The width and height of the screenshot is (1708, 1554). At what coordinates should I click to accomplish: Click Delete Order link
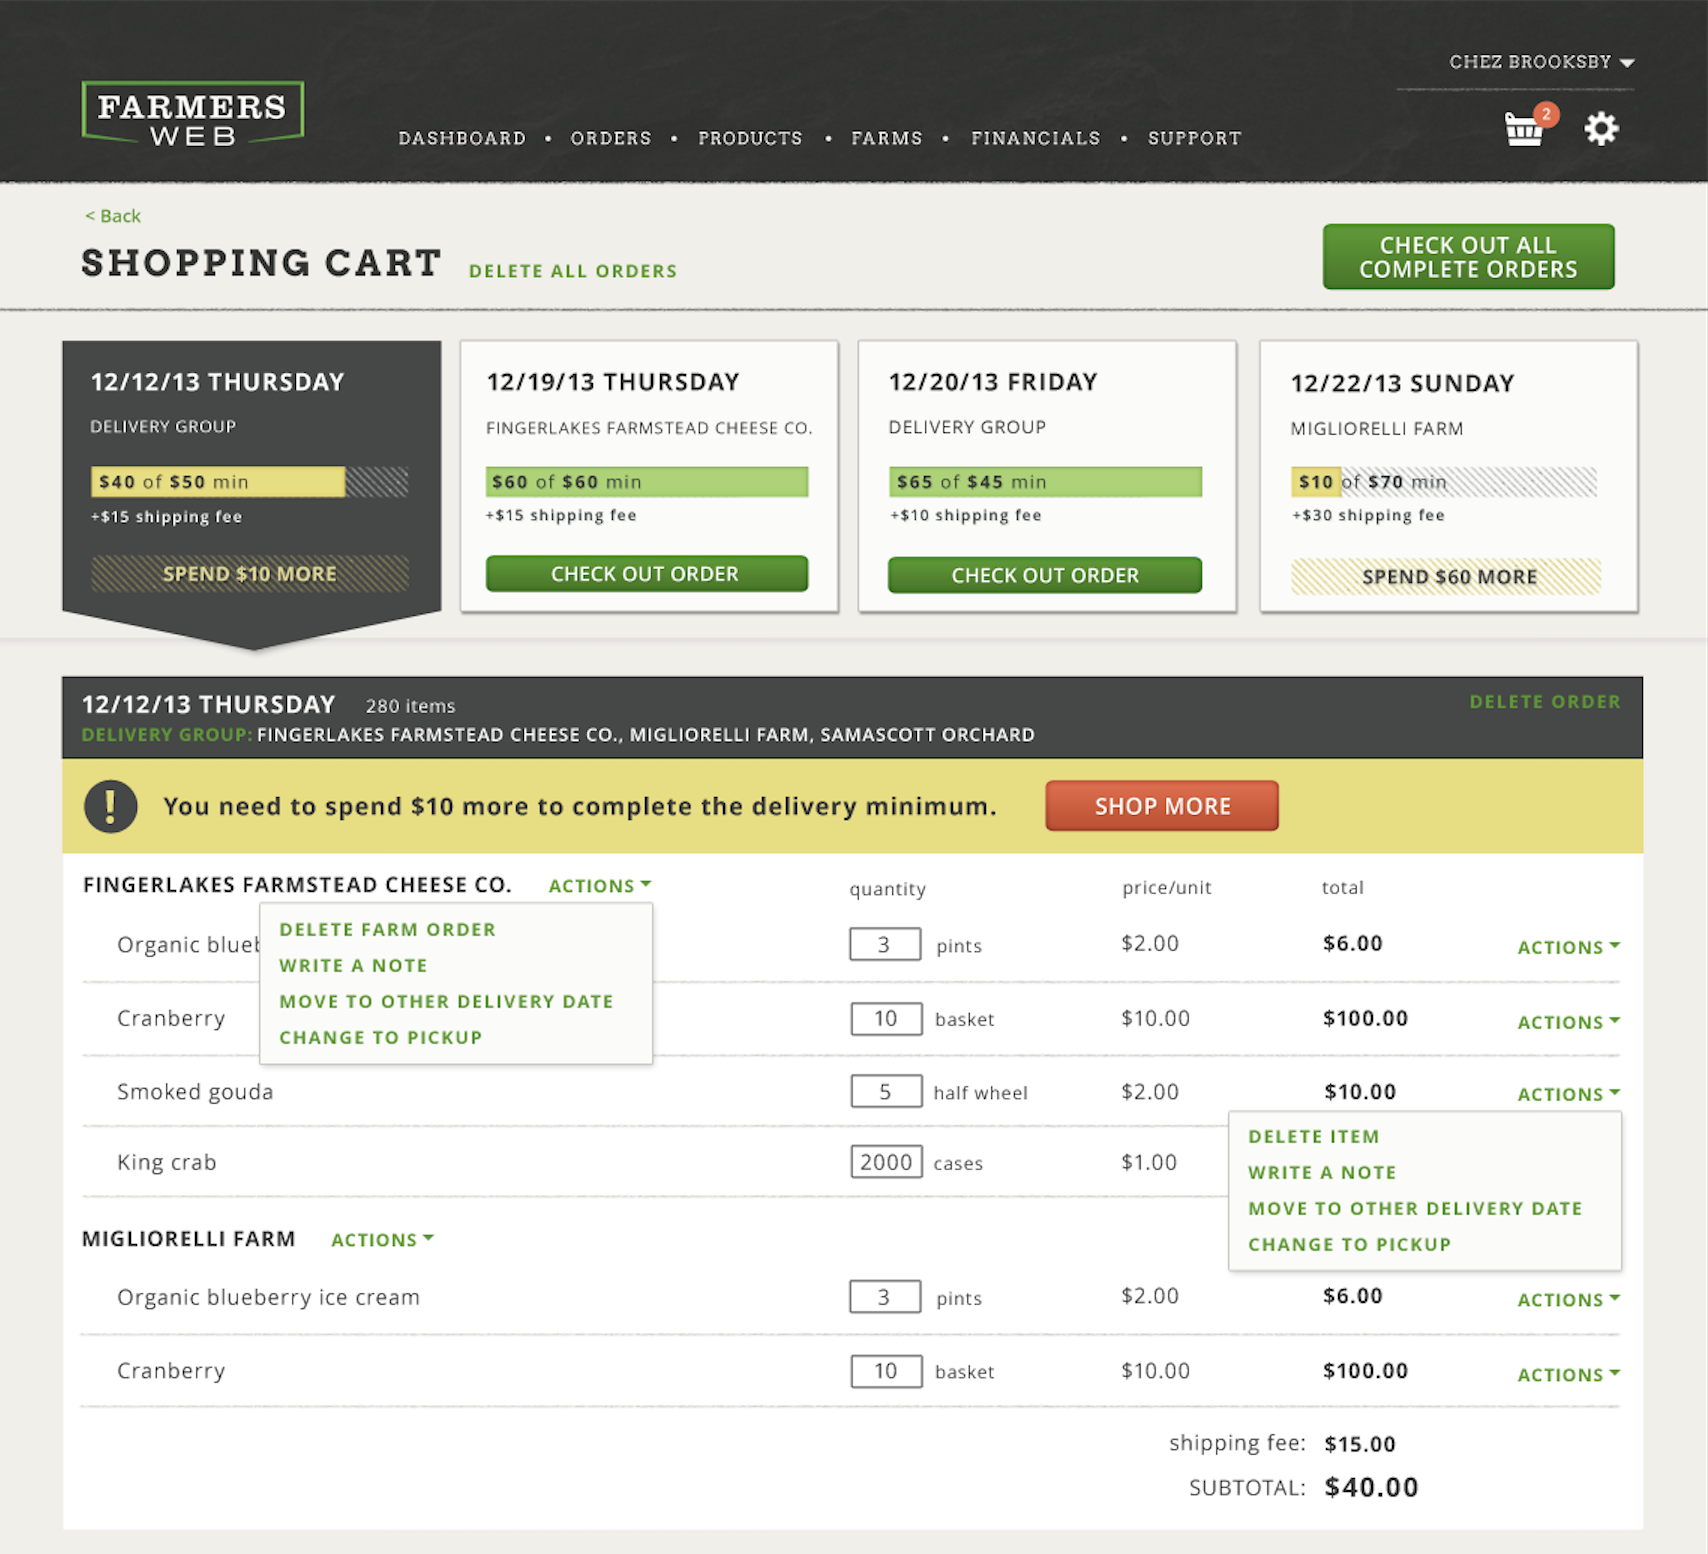pos(1545,702)
